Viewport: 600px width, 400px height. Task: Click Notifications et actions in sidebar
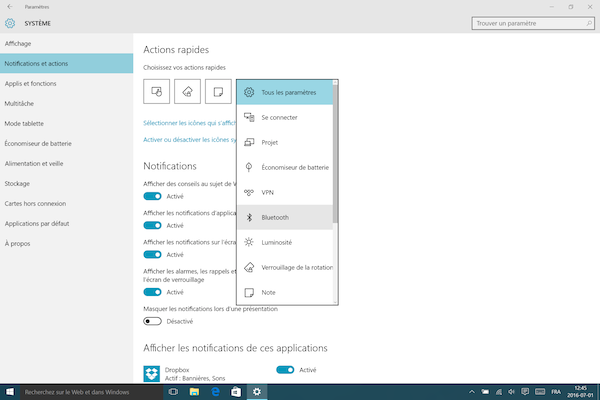coord(67,64)
